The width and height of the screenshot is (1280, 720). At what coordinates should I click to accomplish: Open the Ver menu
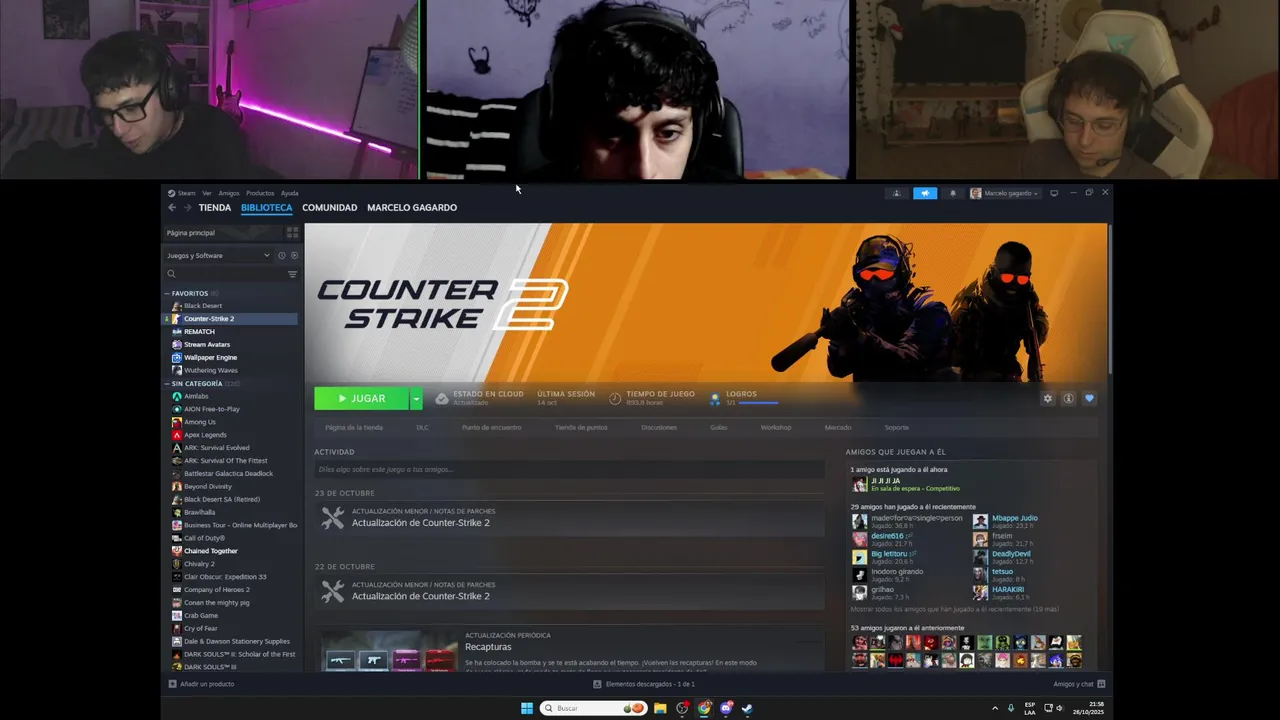[x=207, y=193]
